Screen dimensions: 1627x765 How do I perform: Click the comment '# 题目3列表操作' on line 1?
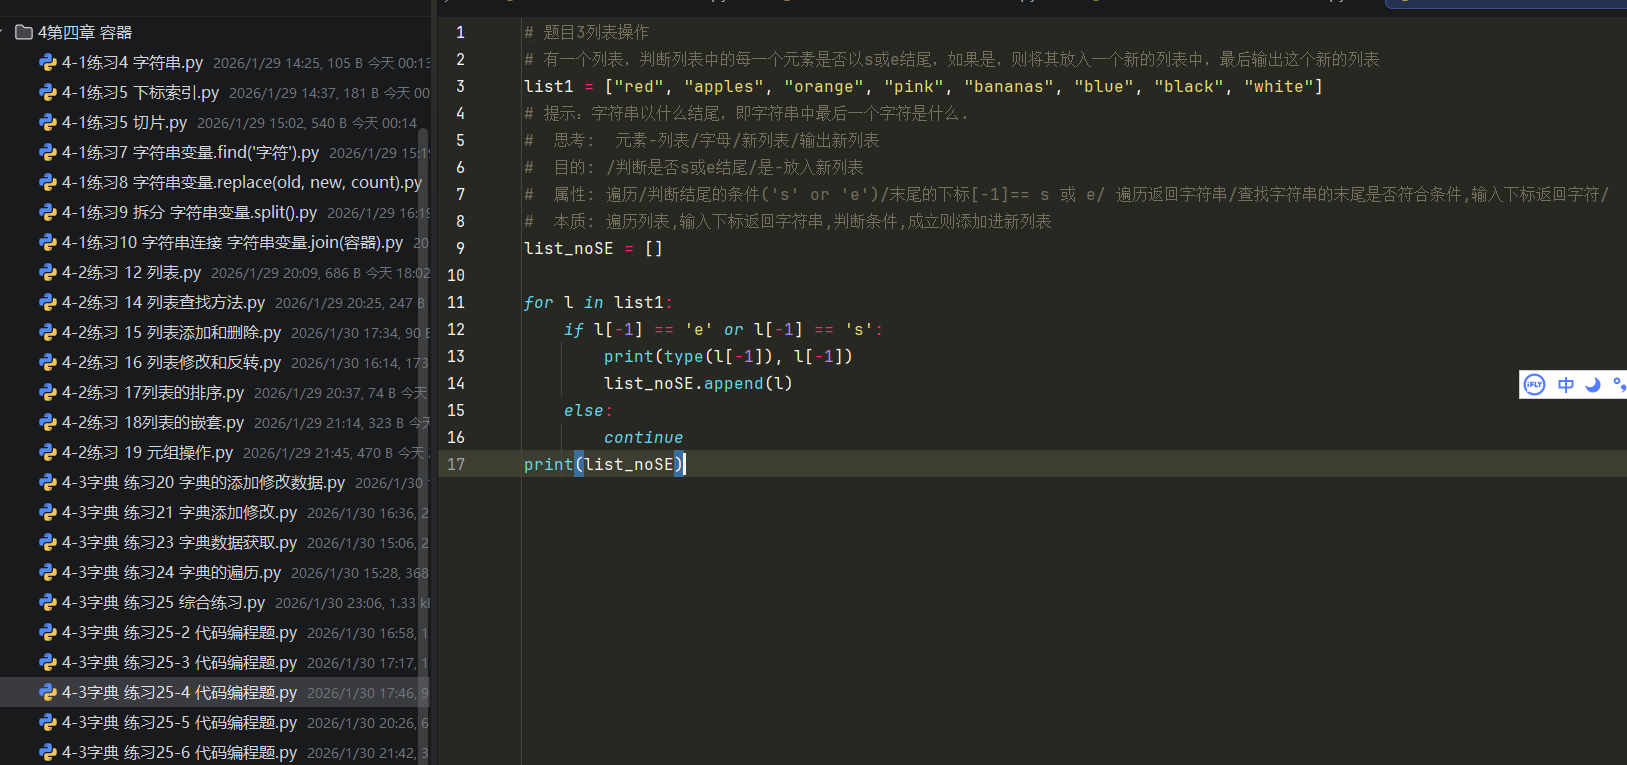click(x=586, y=32)
